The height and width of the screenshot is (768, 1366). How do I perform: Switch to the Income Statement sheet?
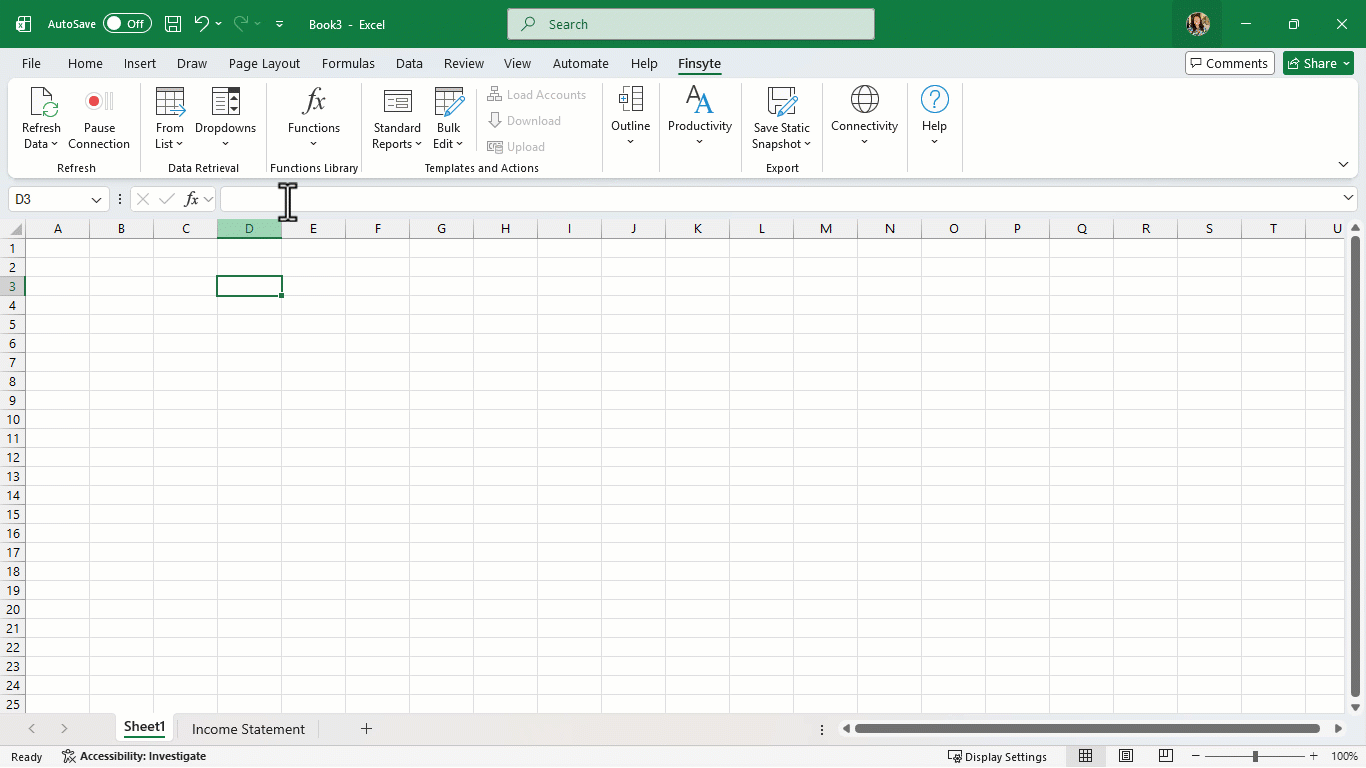pyautogui.click(x=248, y=729)
